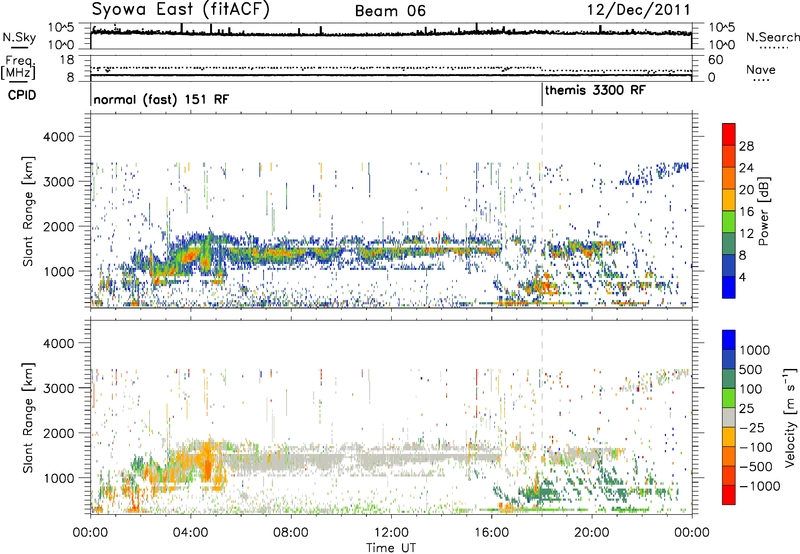The height and width of the screenshot is (554, 800).
Task: Click the '16' label on Power colorbar
Action: pos(746,212)
